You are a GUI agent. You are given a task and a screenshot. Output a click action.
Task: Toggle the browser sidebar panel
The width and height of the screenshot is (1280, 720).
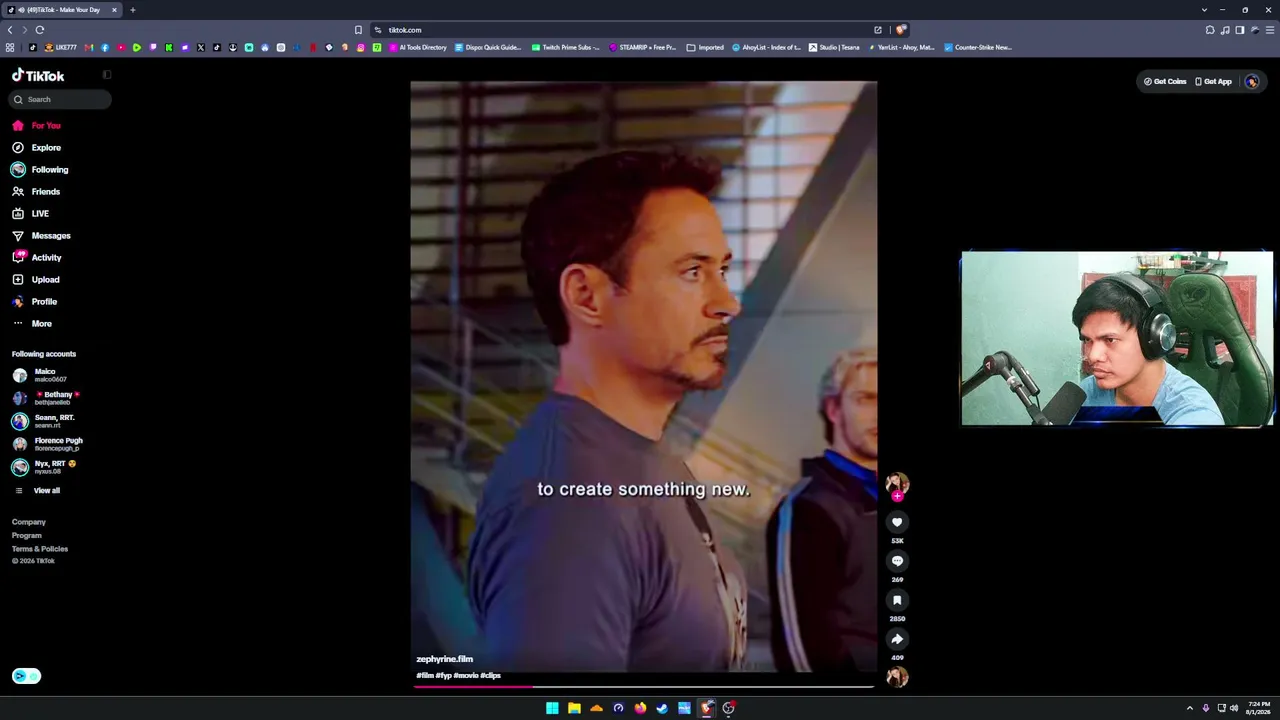click(1240, 30)
